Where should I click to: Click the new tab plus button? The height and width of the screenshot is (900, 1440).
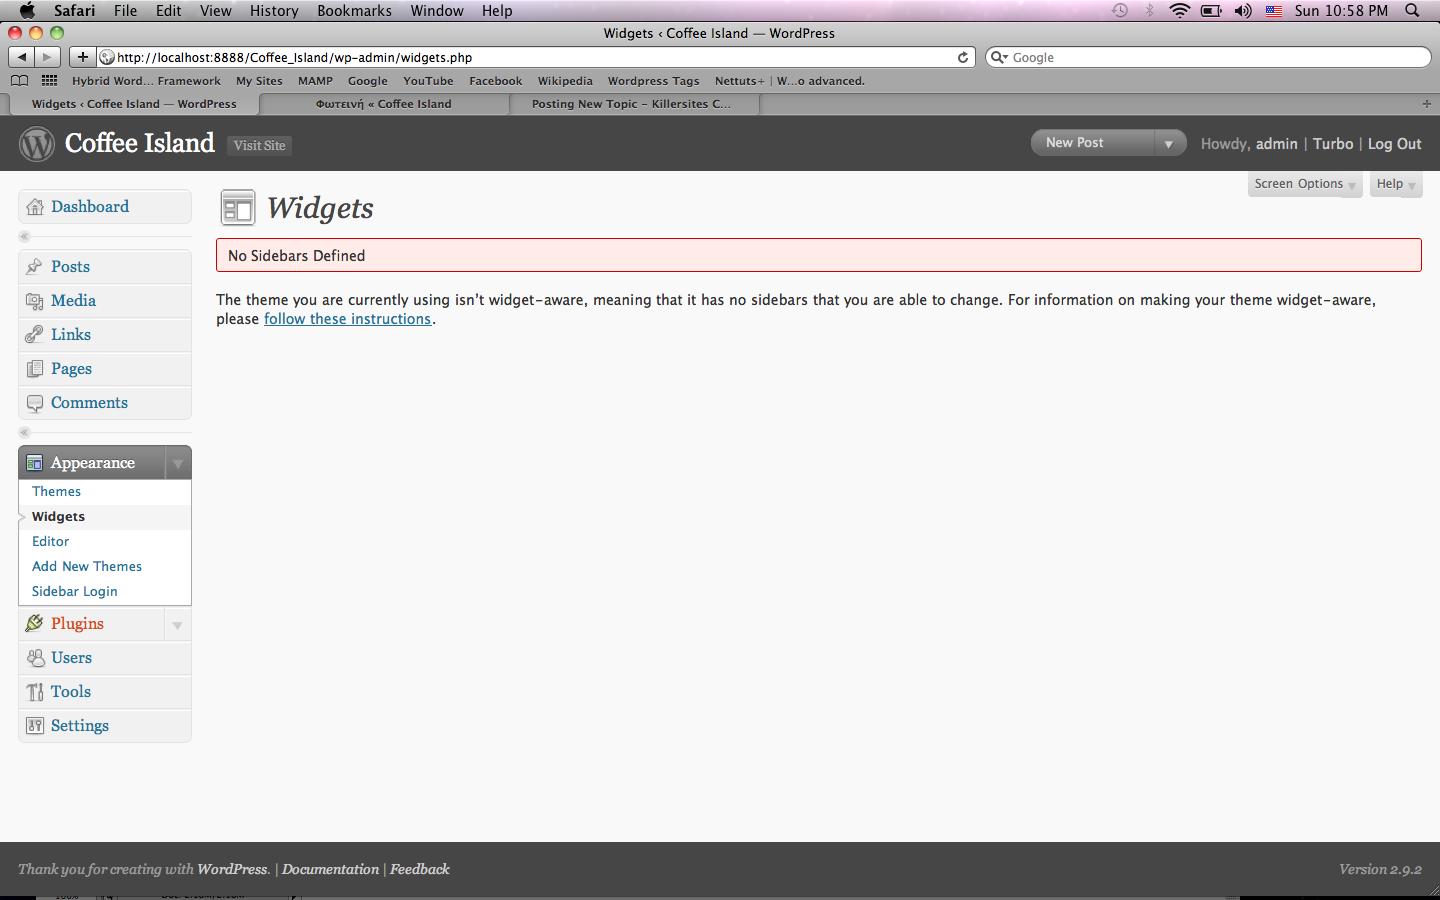click(1427, 104)
